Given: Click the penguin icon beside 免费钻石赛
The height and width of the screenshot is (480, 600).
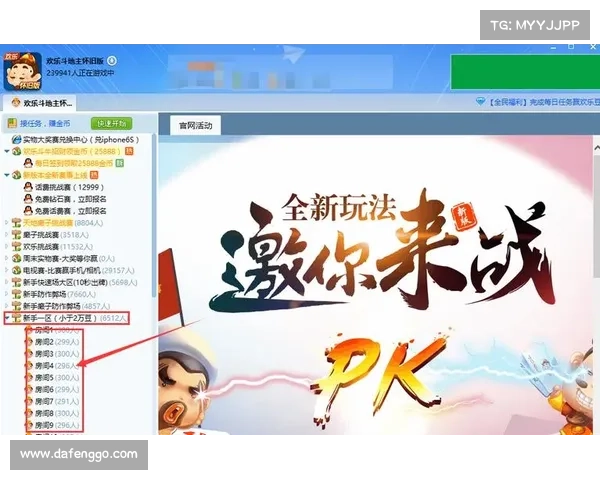Looking at the screenshot, I should click(27, 198).
